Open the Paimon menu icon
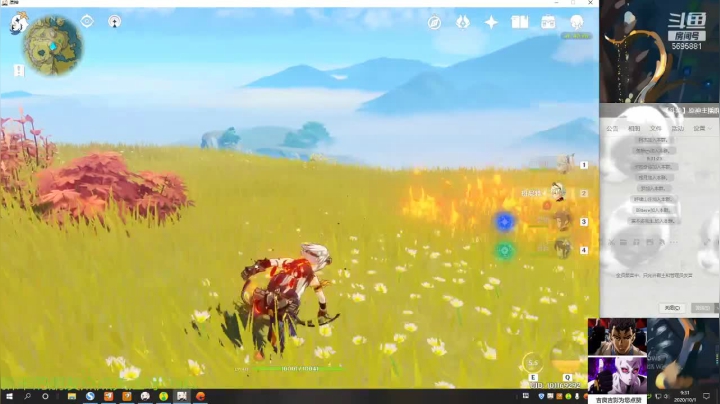Screen dimensions: 720x404 [x=18, y=23]
